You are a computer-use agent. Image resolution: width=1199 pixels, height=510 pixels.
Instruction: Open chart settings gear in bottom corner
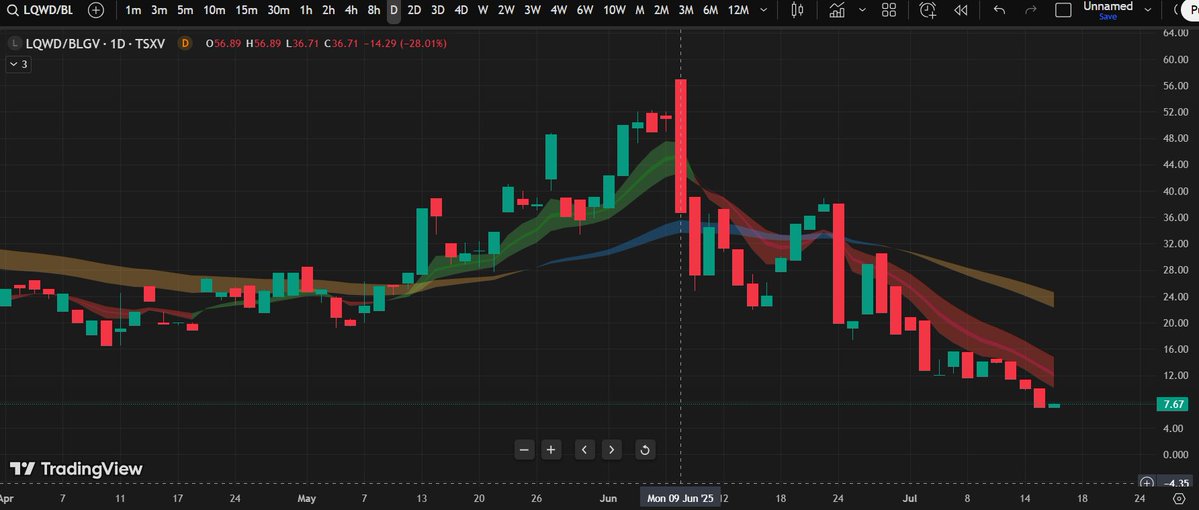pos(1178,499)
